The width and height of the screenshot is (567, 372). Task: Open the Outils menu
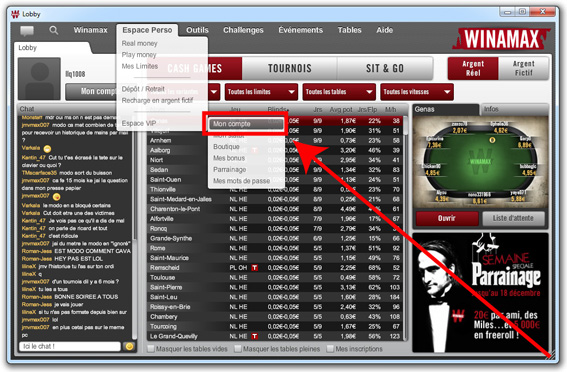click(197, 30)
